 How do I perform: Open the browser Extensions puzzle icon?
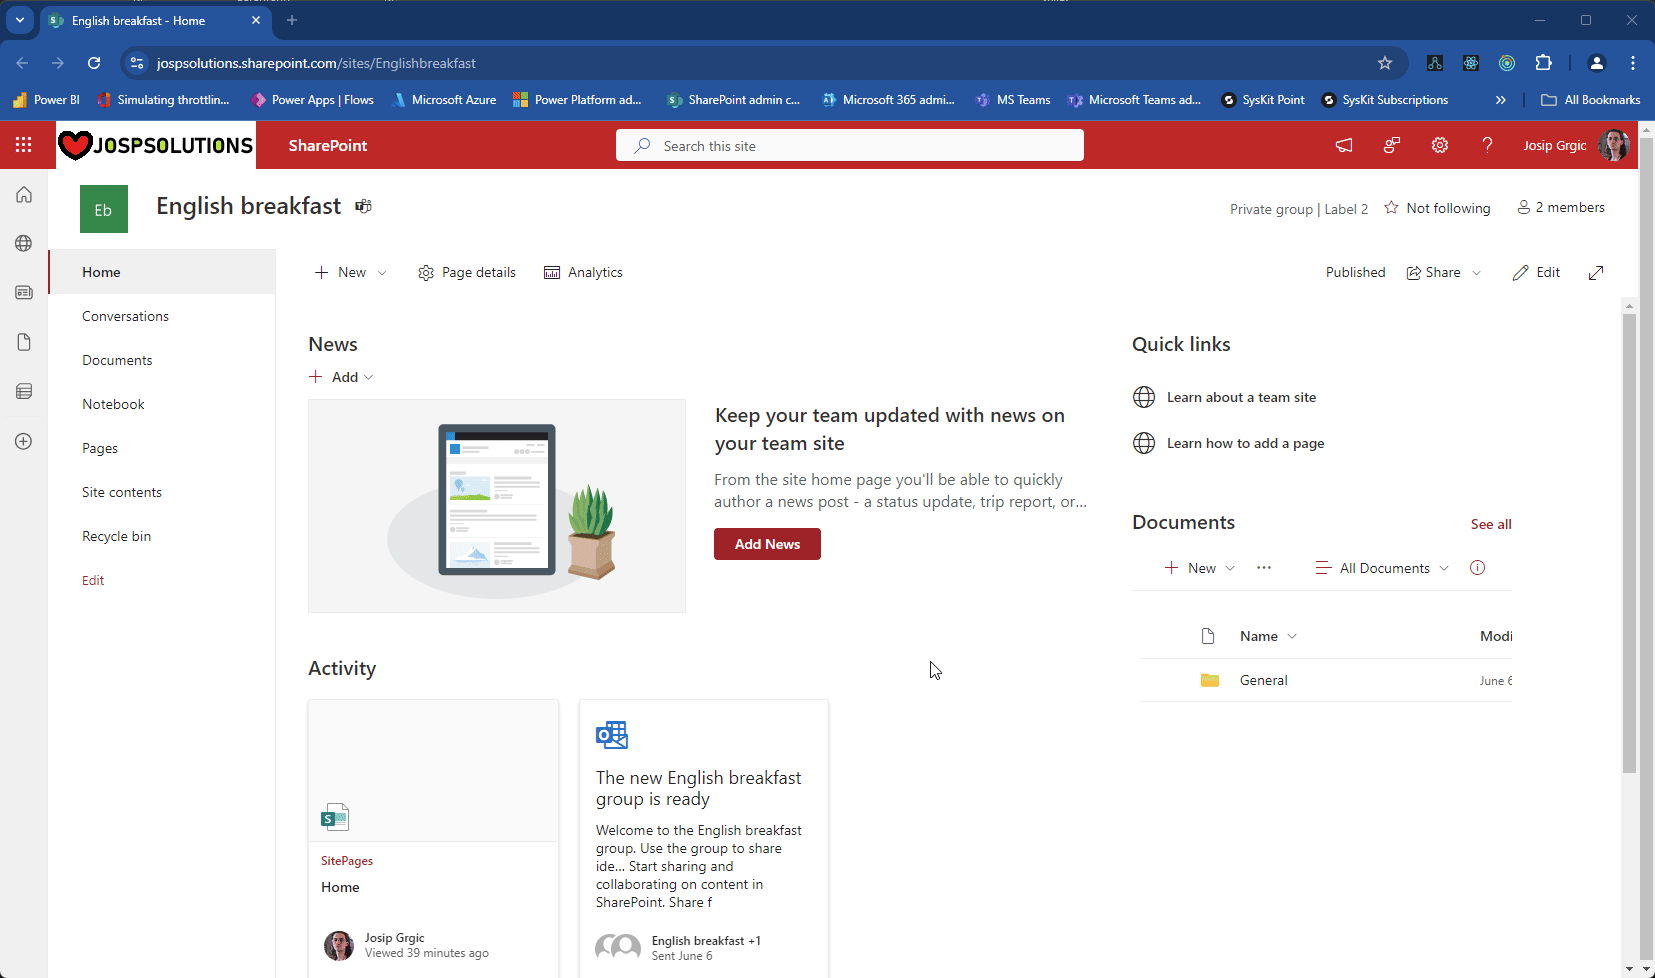[1543, 63]
